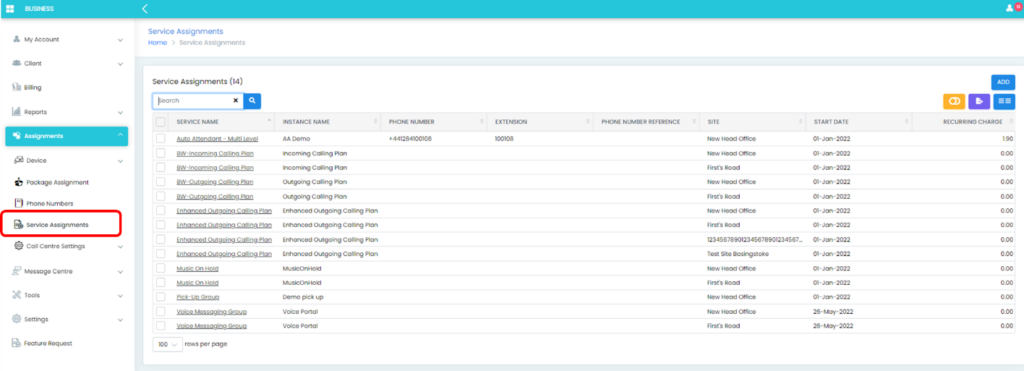Screen dimensions: 1024x371
Task: Click the Phone Numbers icon
Action: tap(18, 203)
